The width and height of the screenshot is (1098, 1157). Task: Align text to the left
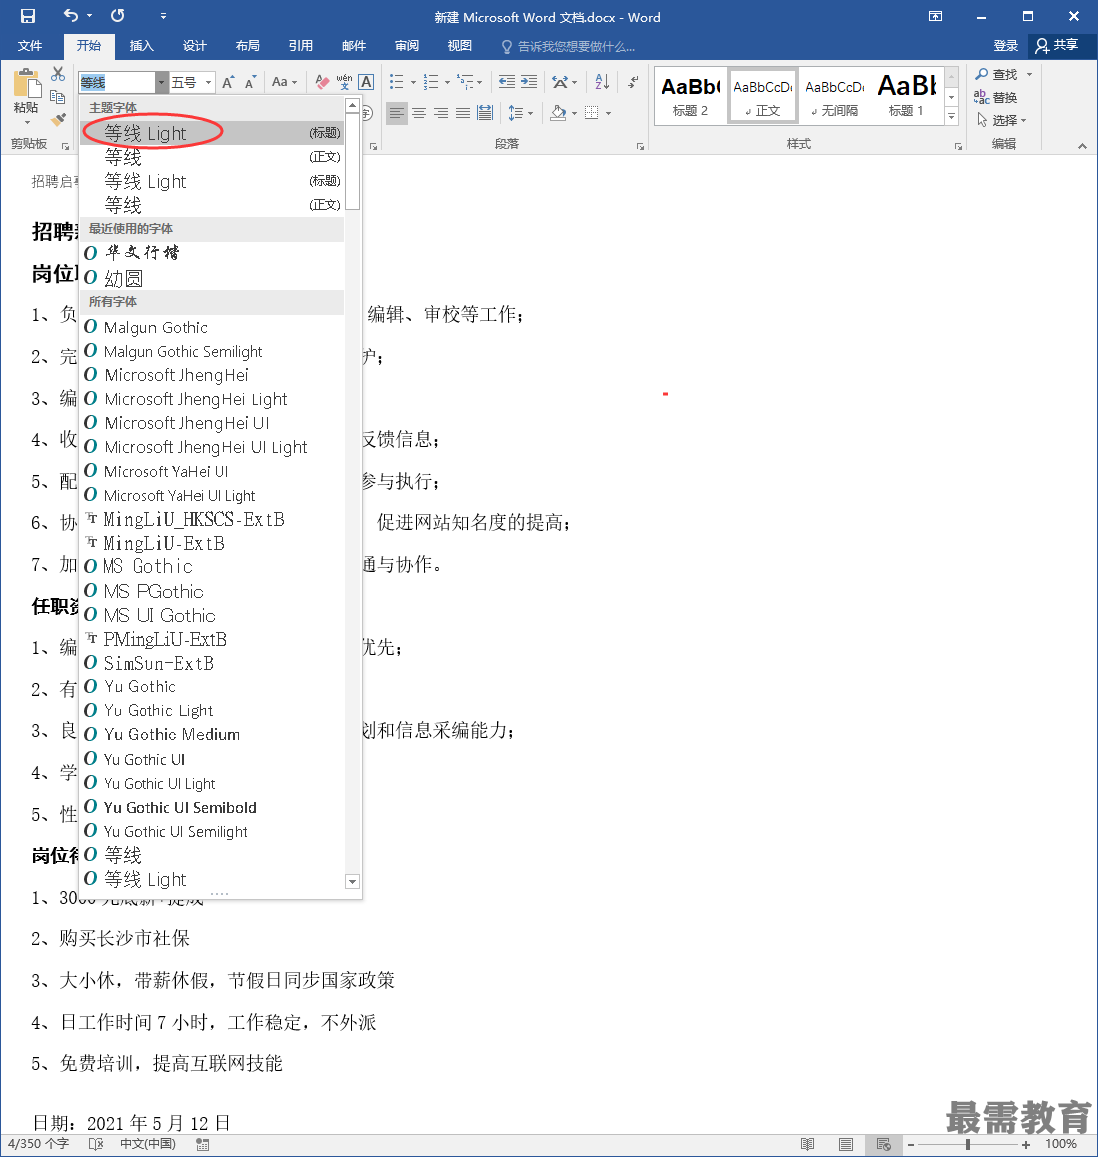(x=397, y=113)
